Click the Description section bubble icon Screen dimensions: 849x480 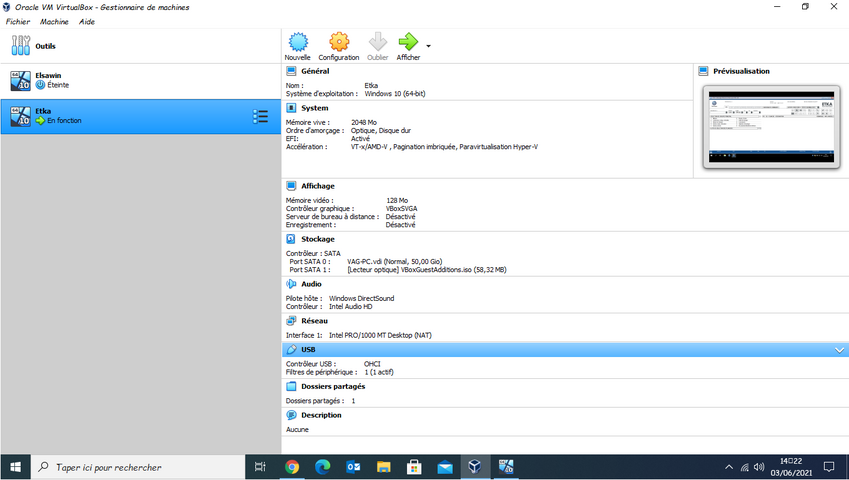point(291,415)
